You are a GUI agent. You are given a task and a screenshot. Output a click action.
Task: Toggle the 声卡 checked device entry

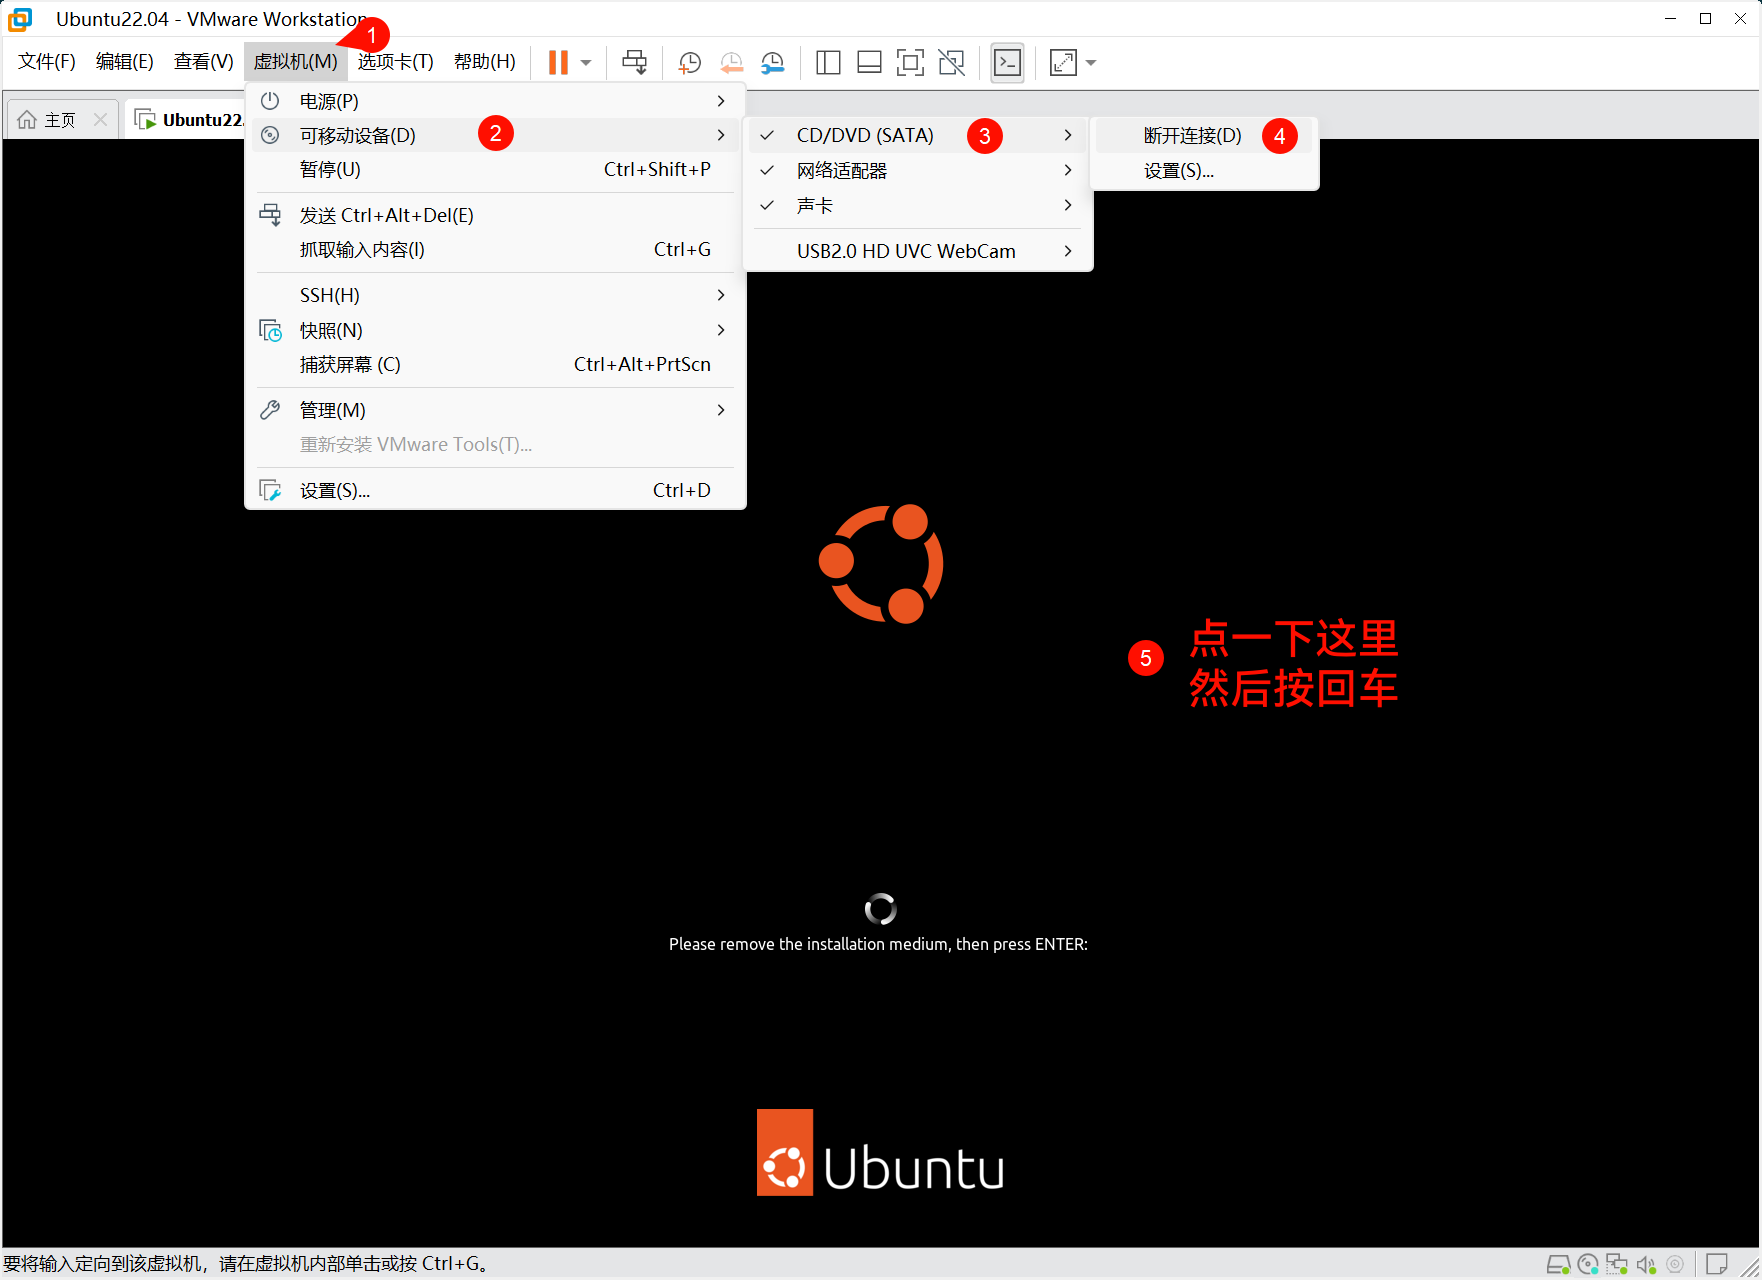918,205
